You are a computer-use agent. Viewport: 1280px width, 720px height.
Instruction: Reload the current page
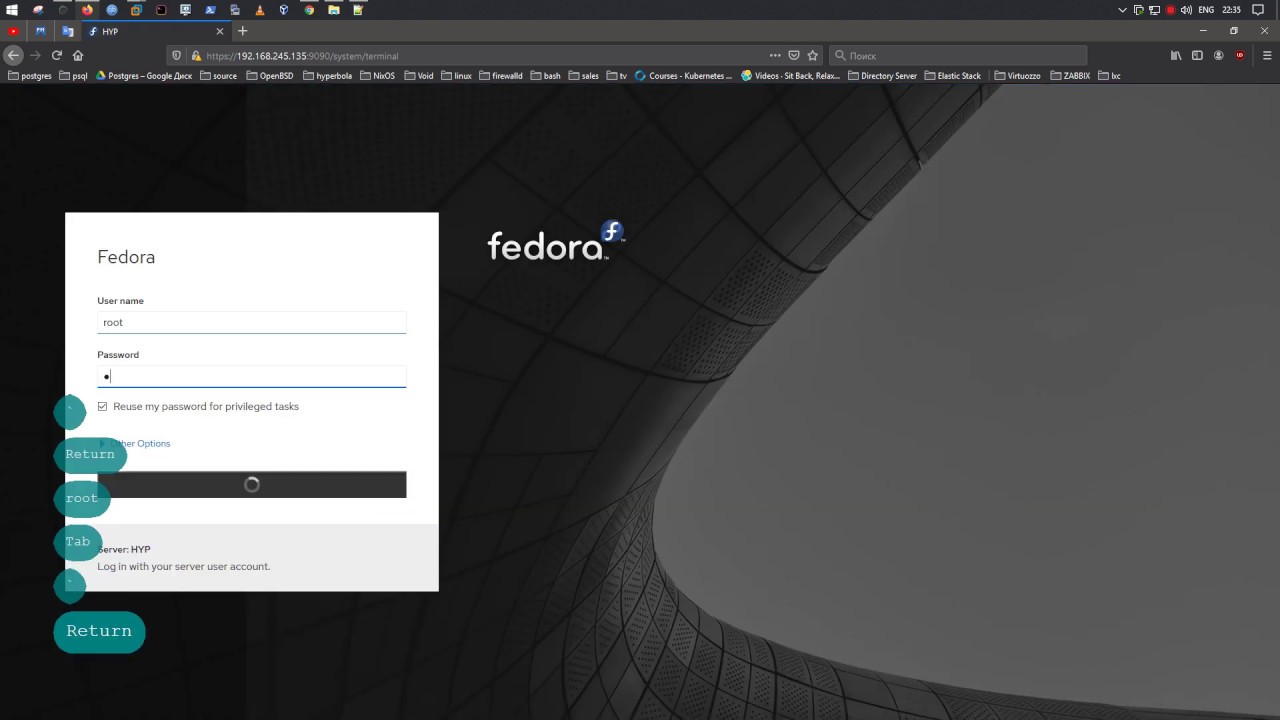click(56, 55)
